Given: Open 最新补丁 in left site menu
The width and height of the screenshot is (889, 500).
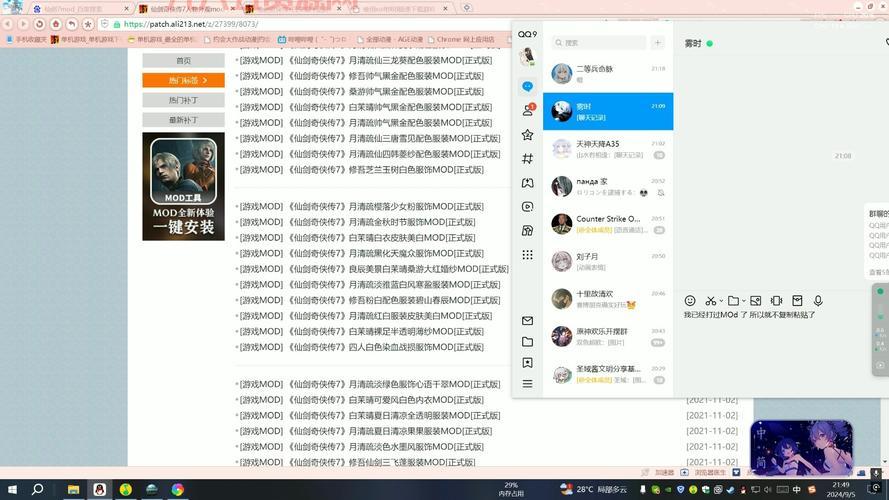Looking at the screenshot, I should click(x=183, y=120).
